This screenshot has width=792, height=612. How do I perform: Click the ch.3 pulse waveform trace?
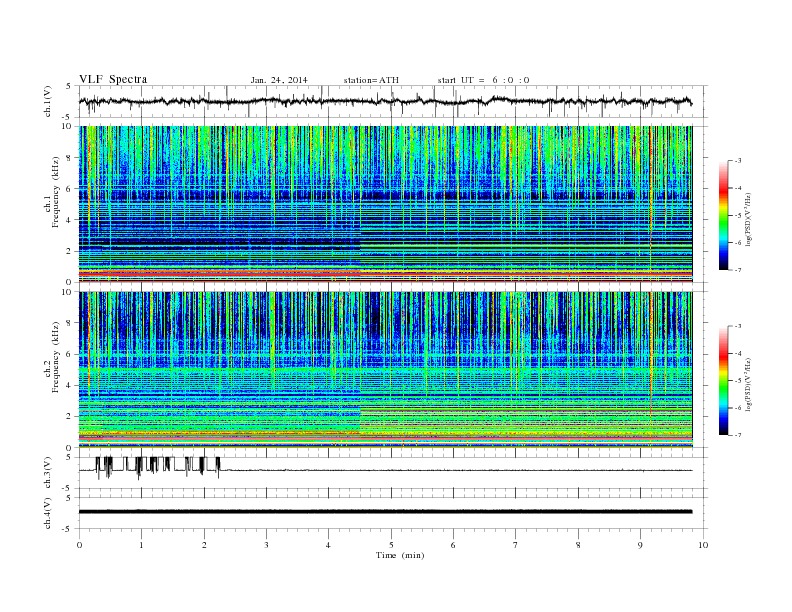[385, 470]
